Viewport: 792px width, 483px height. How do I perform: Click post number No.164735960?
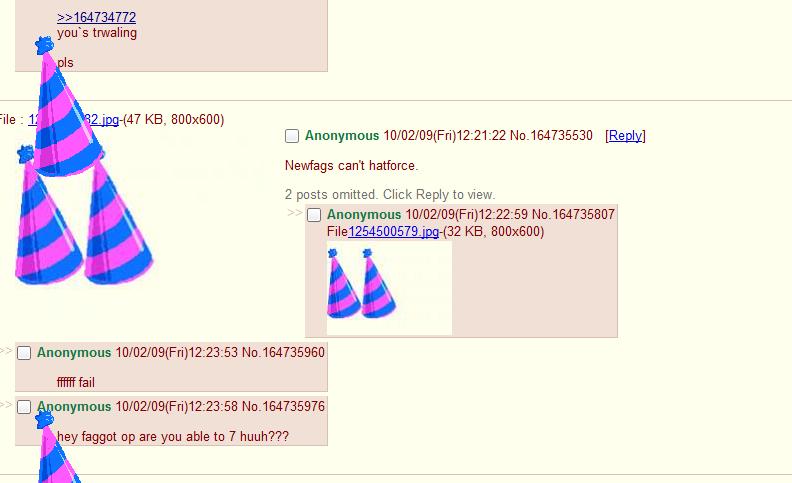[x=283, y=352]
